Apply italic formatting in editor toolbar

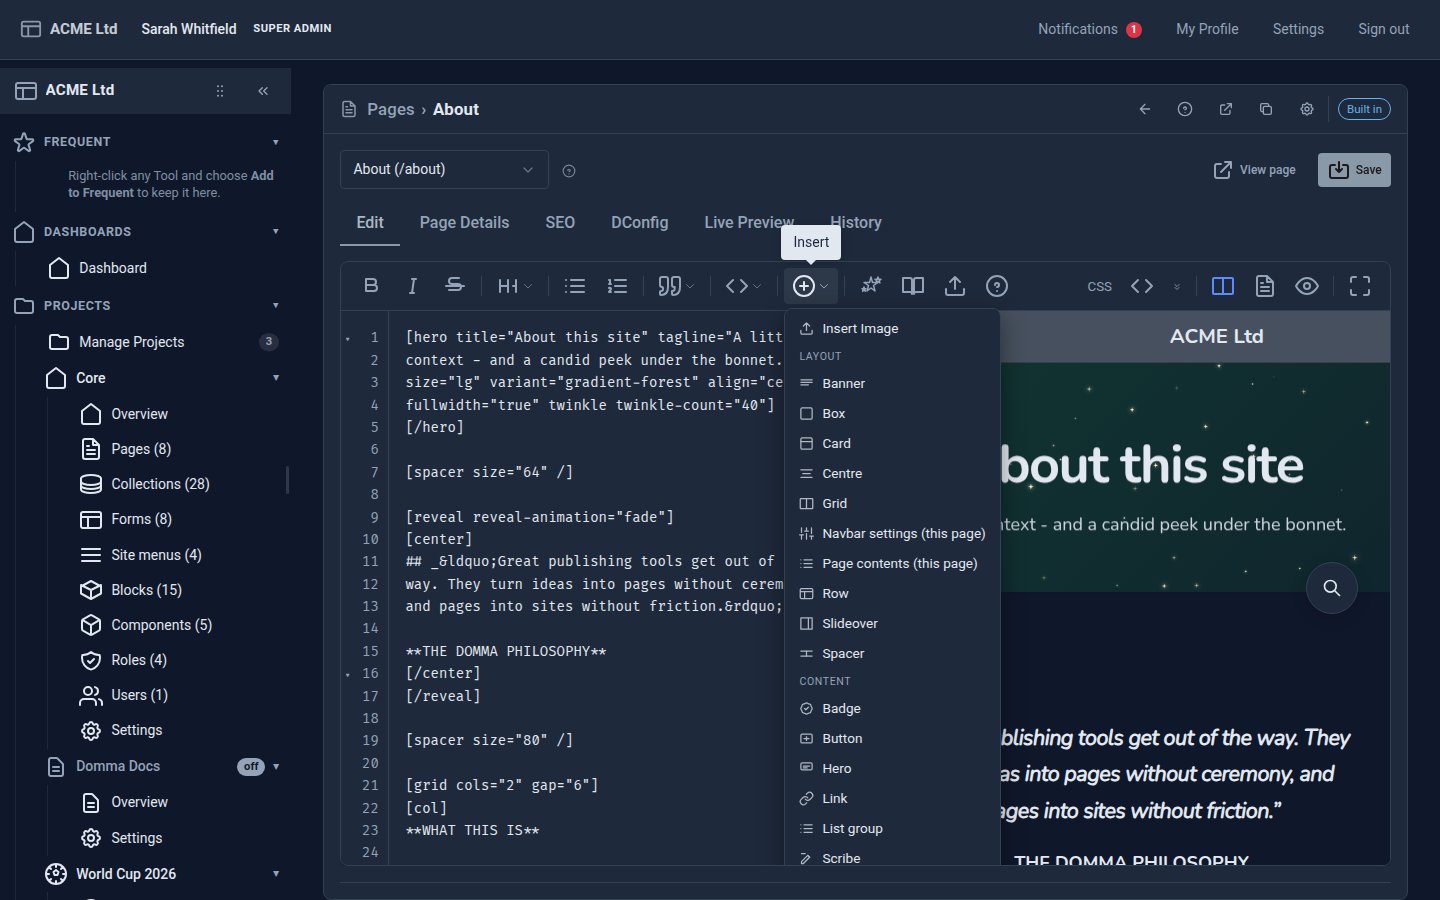click(x=412, y=286)
